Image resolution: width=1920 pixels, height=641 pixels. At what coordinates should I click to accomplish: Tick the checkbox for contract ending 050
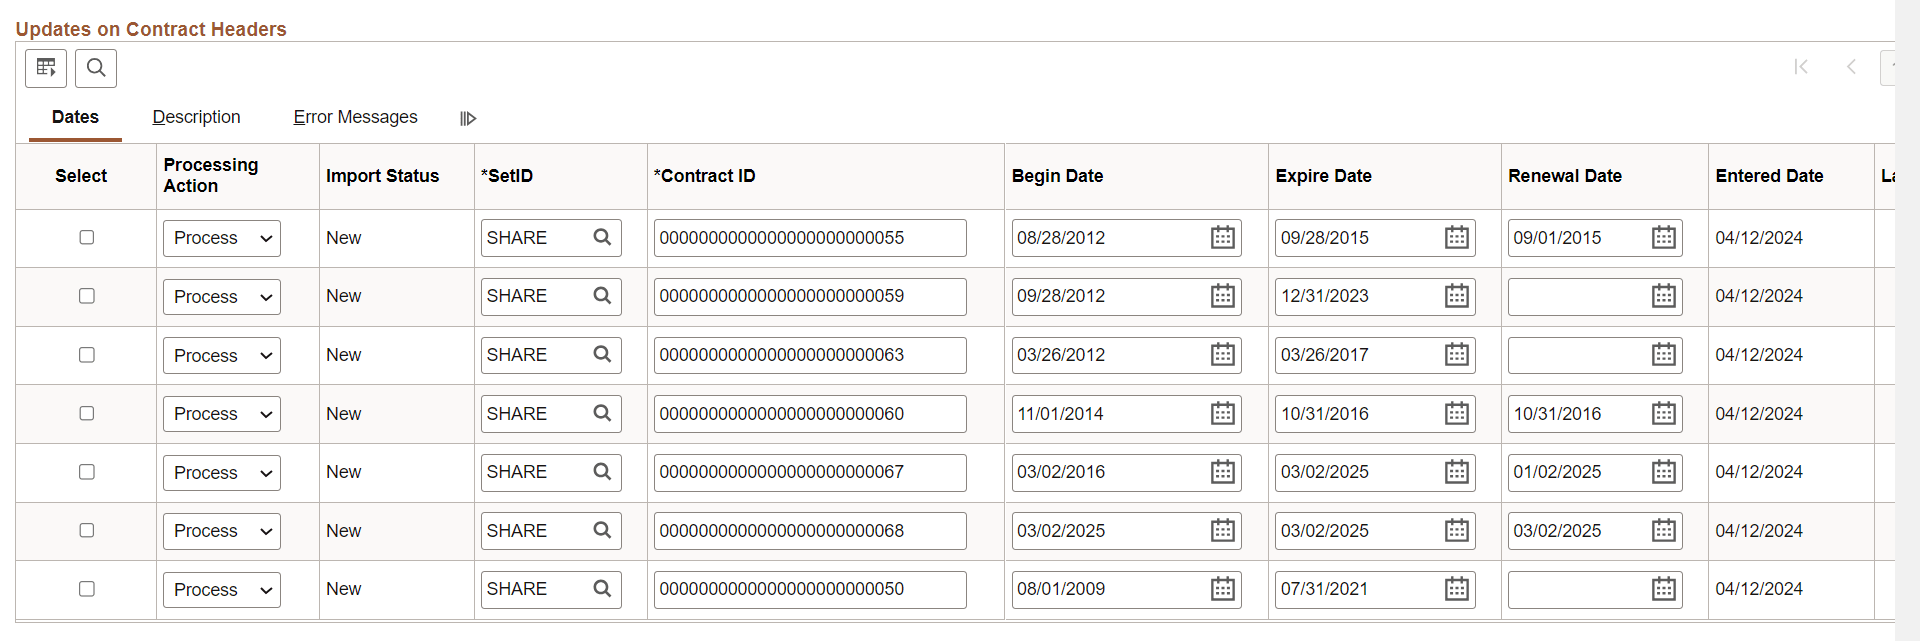pyautogui.click(x=87, y=589)
